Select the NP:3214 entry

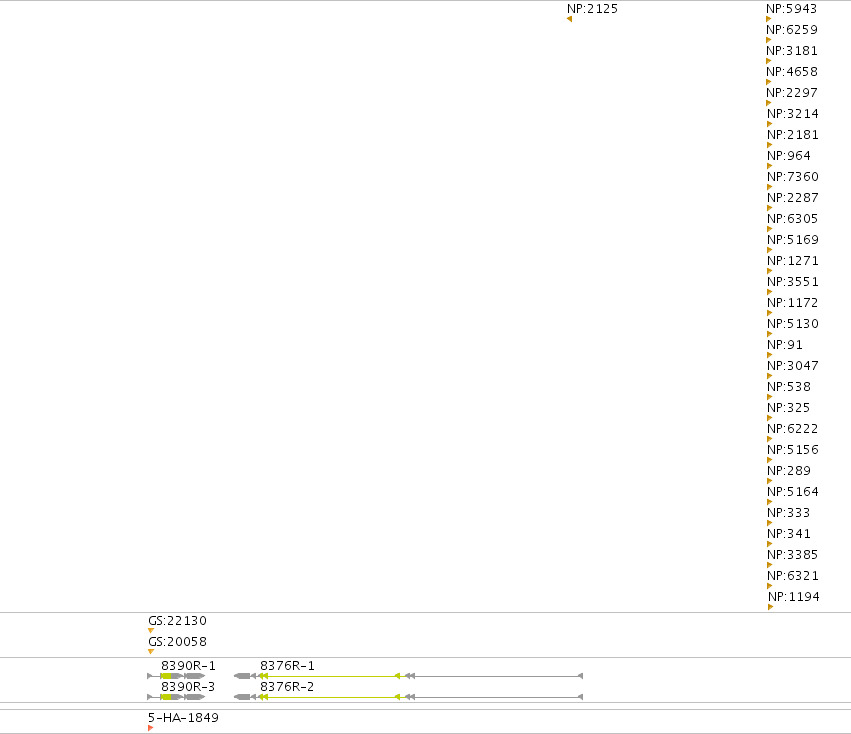tap(792, 114)
